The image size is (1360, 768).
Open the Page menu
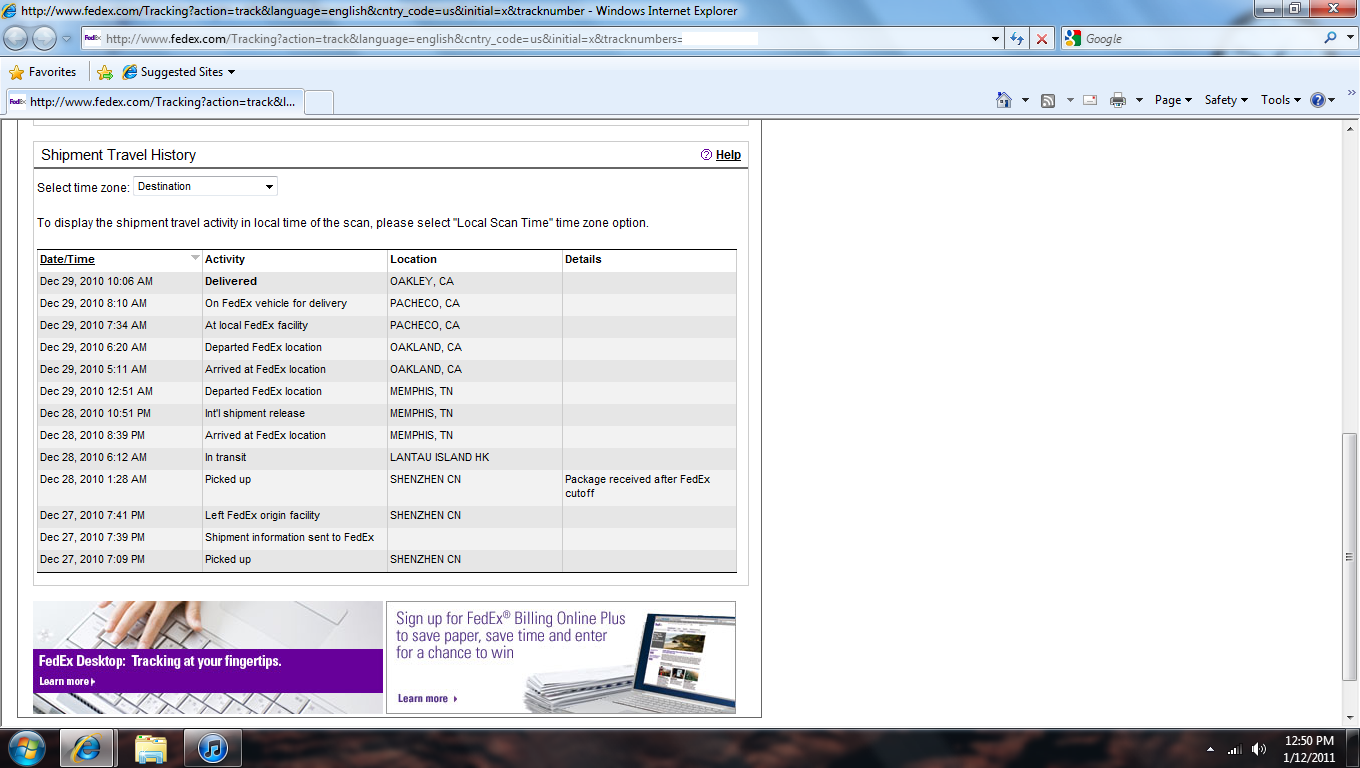1173,100
